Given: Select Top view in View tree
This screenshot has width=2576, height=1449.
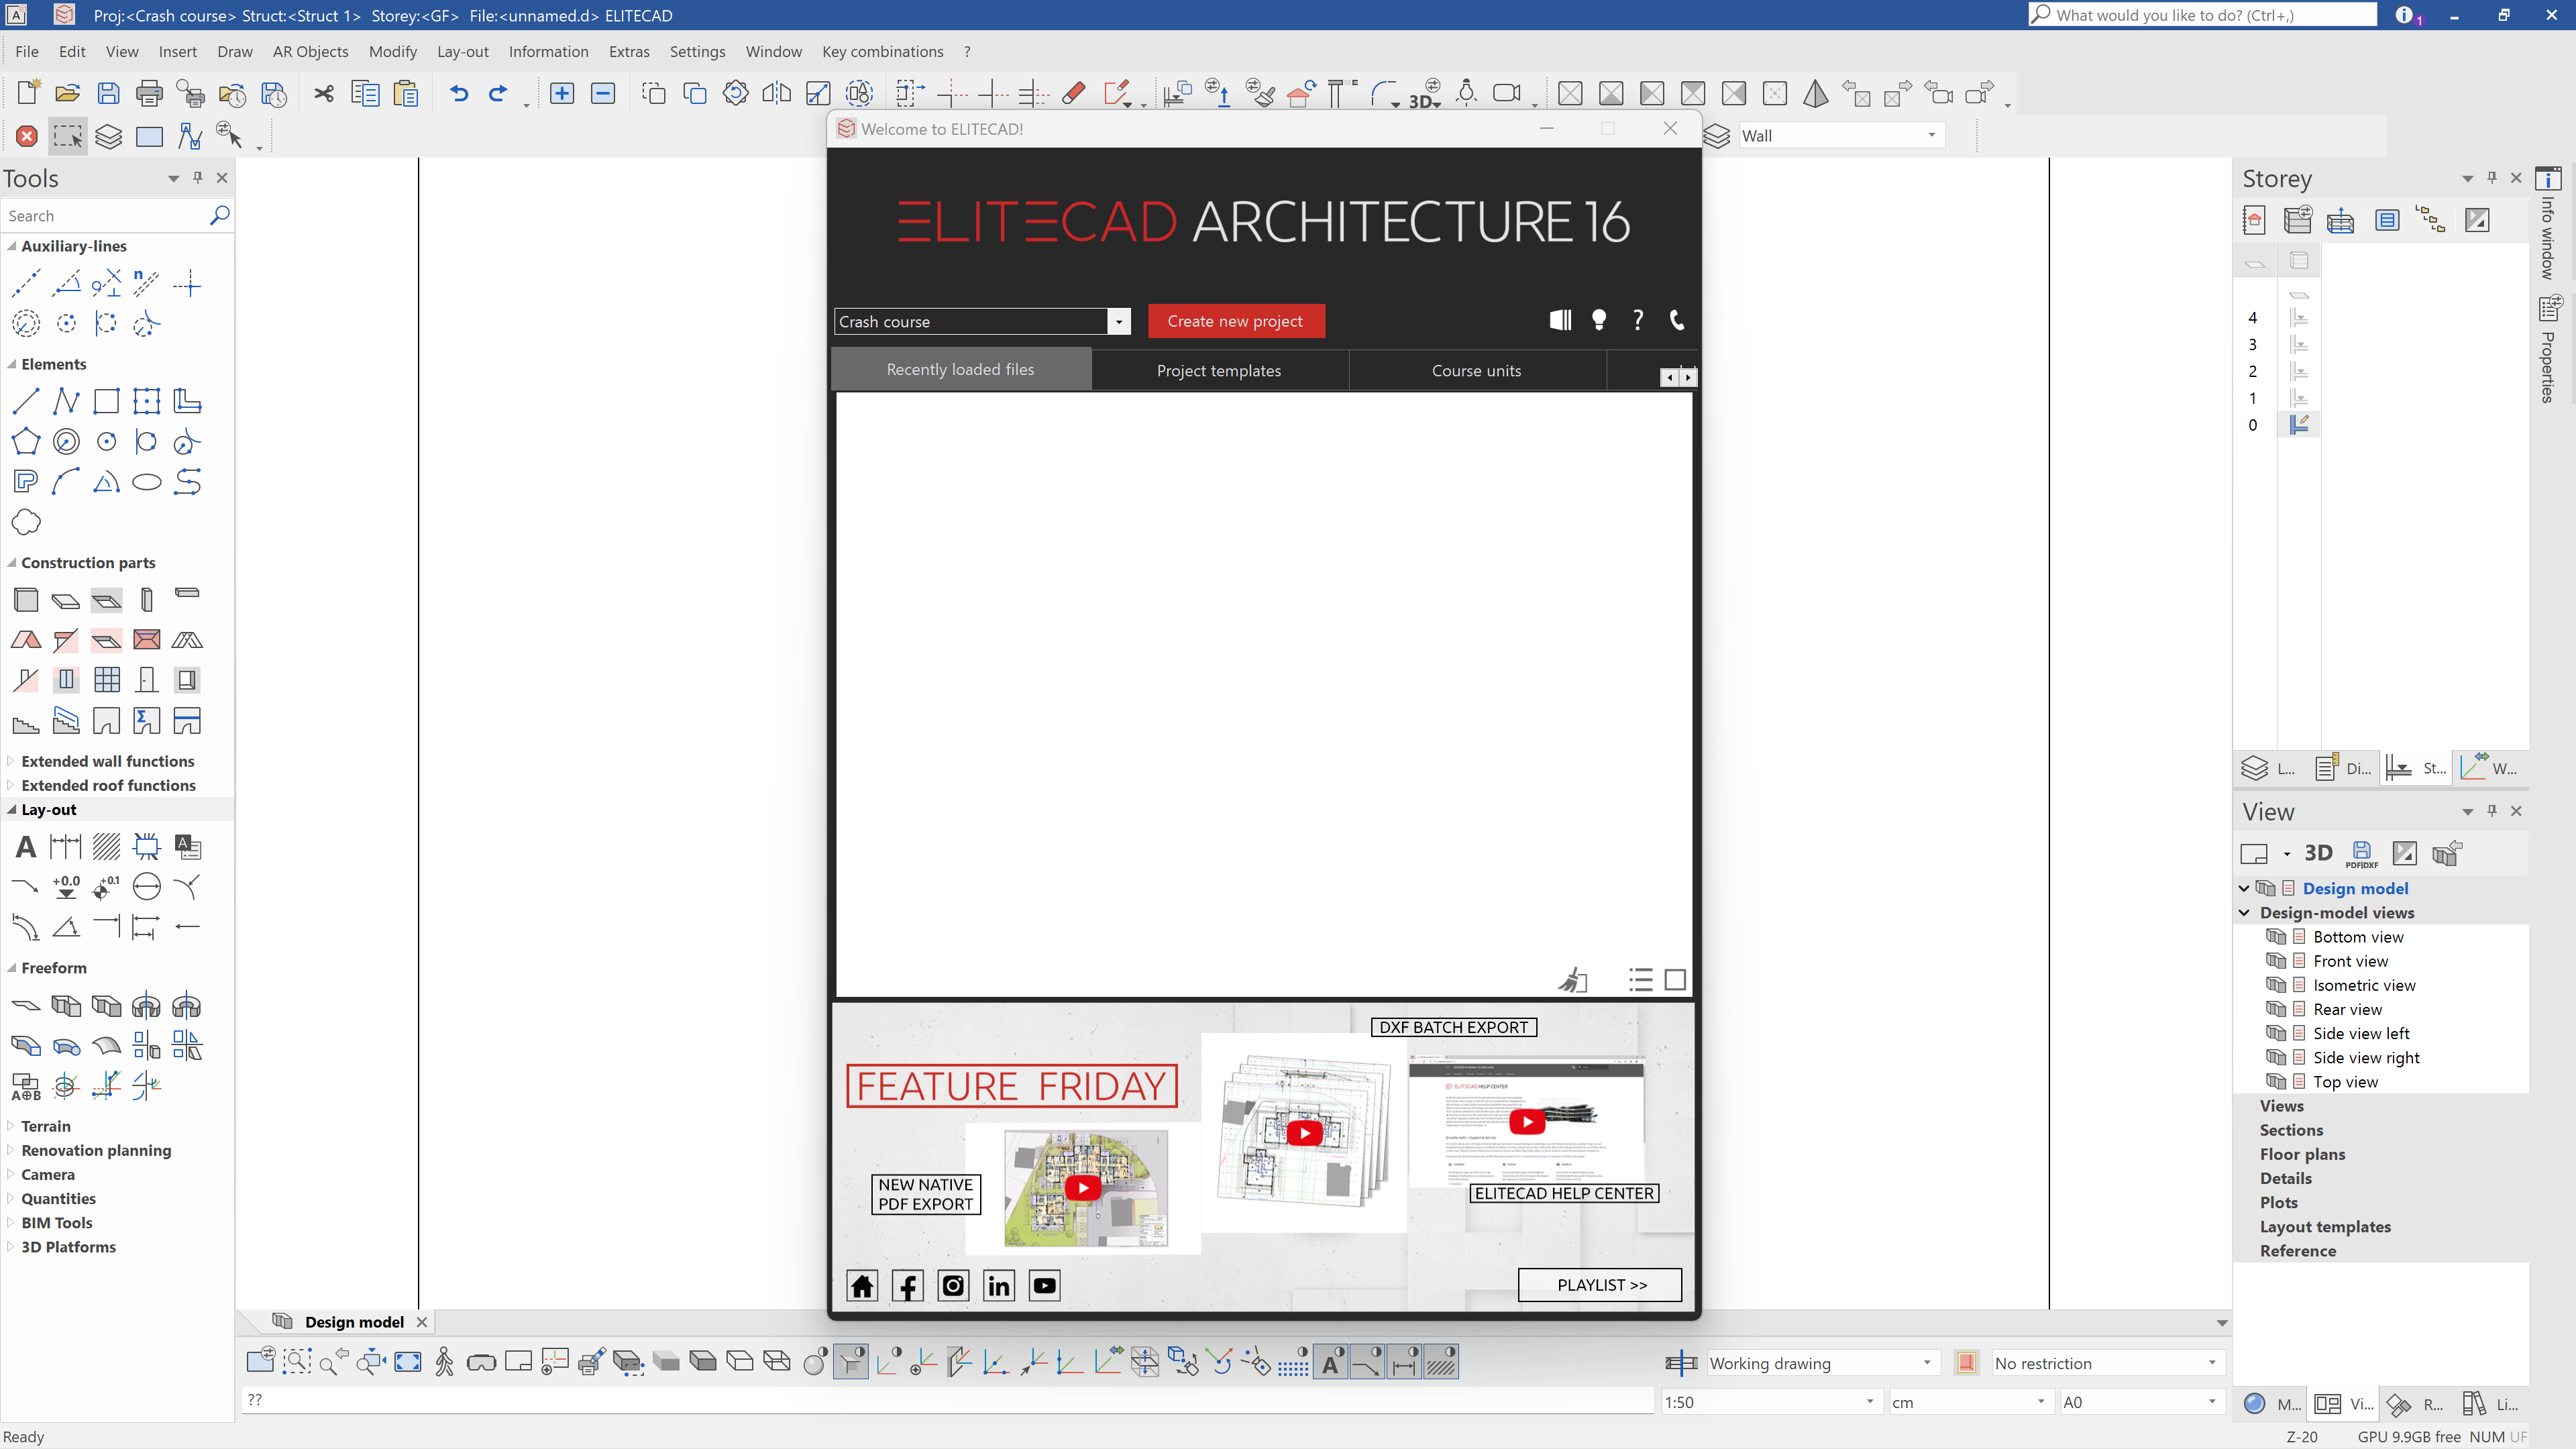Looking at the screenshot, I should (2345, 1081).
